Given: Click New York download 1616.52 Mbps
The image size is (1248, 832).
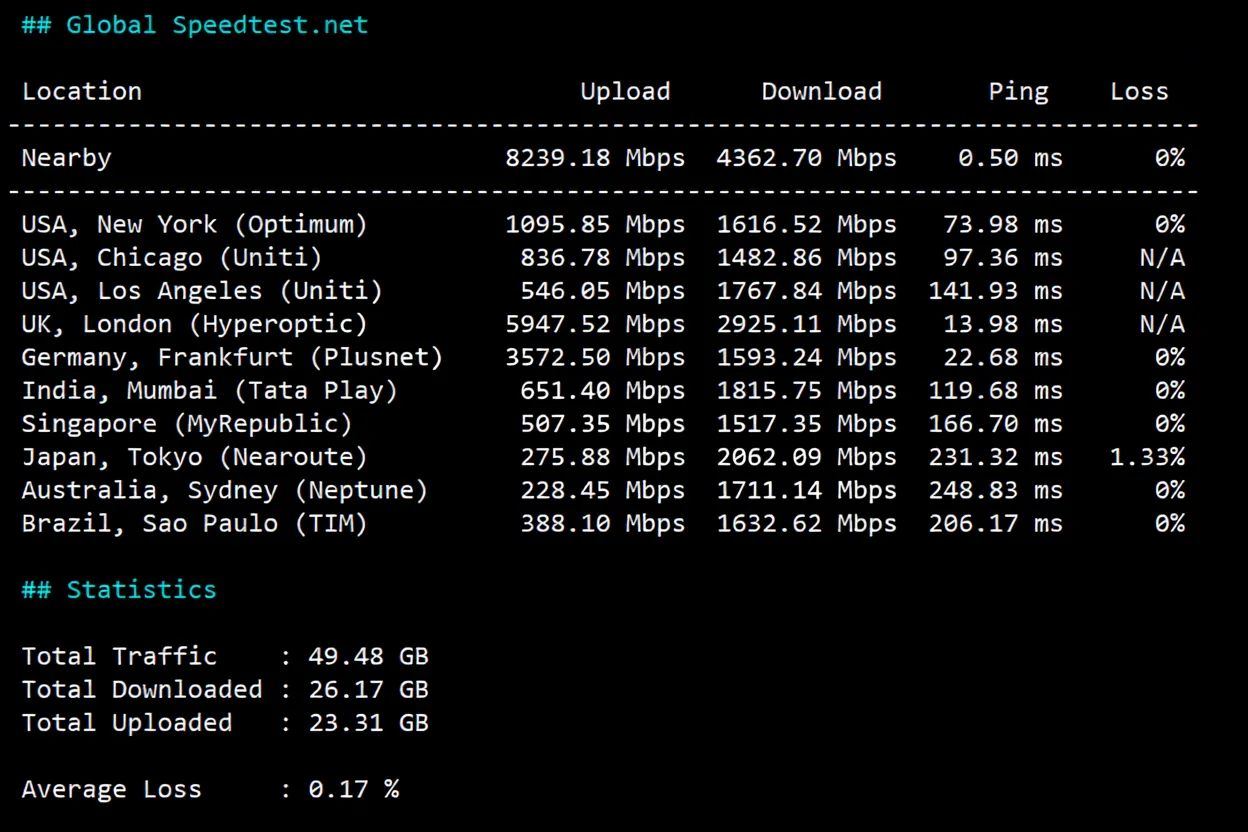Looking at the screenshot, I should [806, 225].
